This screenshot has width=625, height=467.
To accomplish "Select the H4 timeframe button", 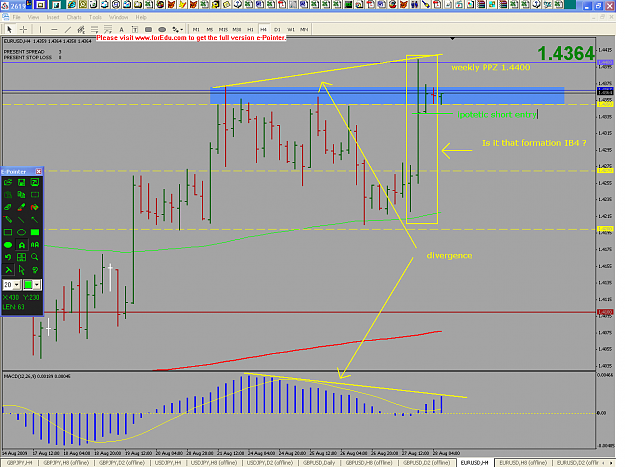I will tap(263, 29).
